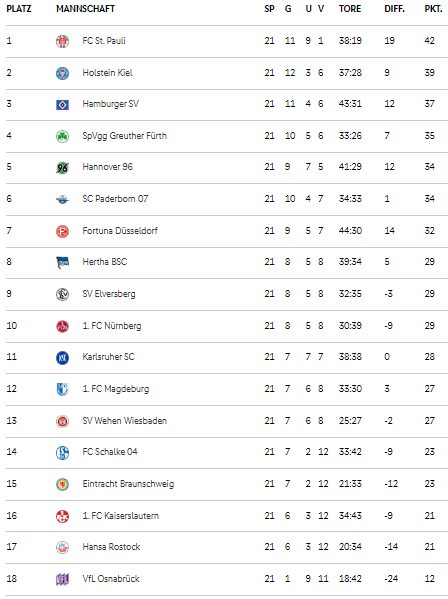Click the Hertha BSC flag logo
Viewport: 448px width, 599px height.
pyautogui.click(x=63, y=262)
